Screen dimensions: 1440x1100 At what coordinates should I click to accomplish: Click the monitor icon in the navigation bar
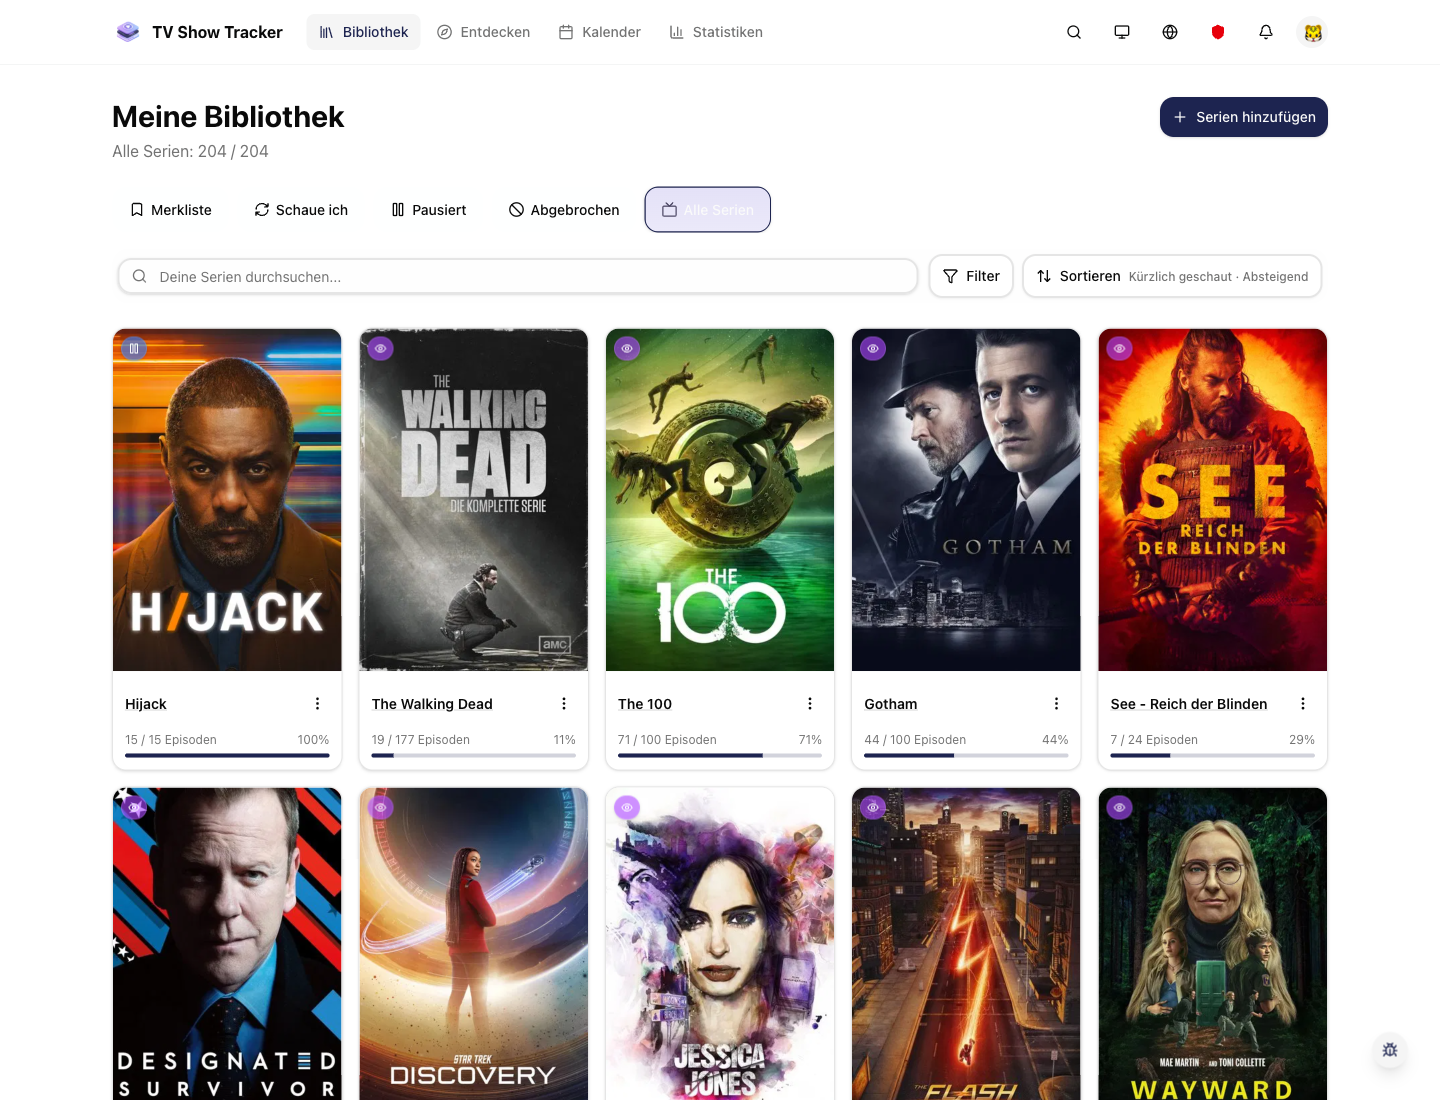(1121, 32)
